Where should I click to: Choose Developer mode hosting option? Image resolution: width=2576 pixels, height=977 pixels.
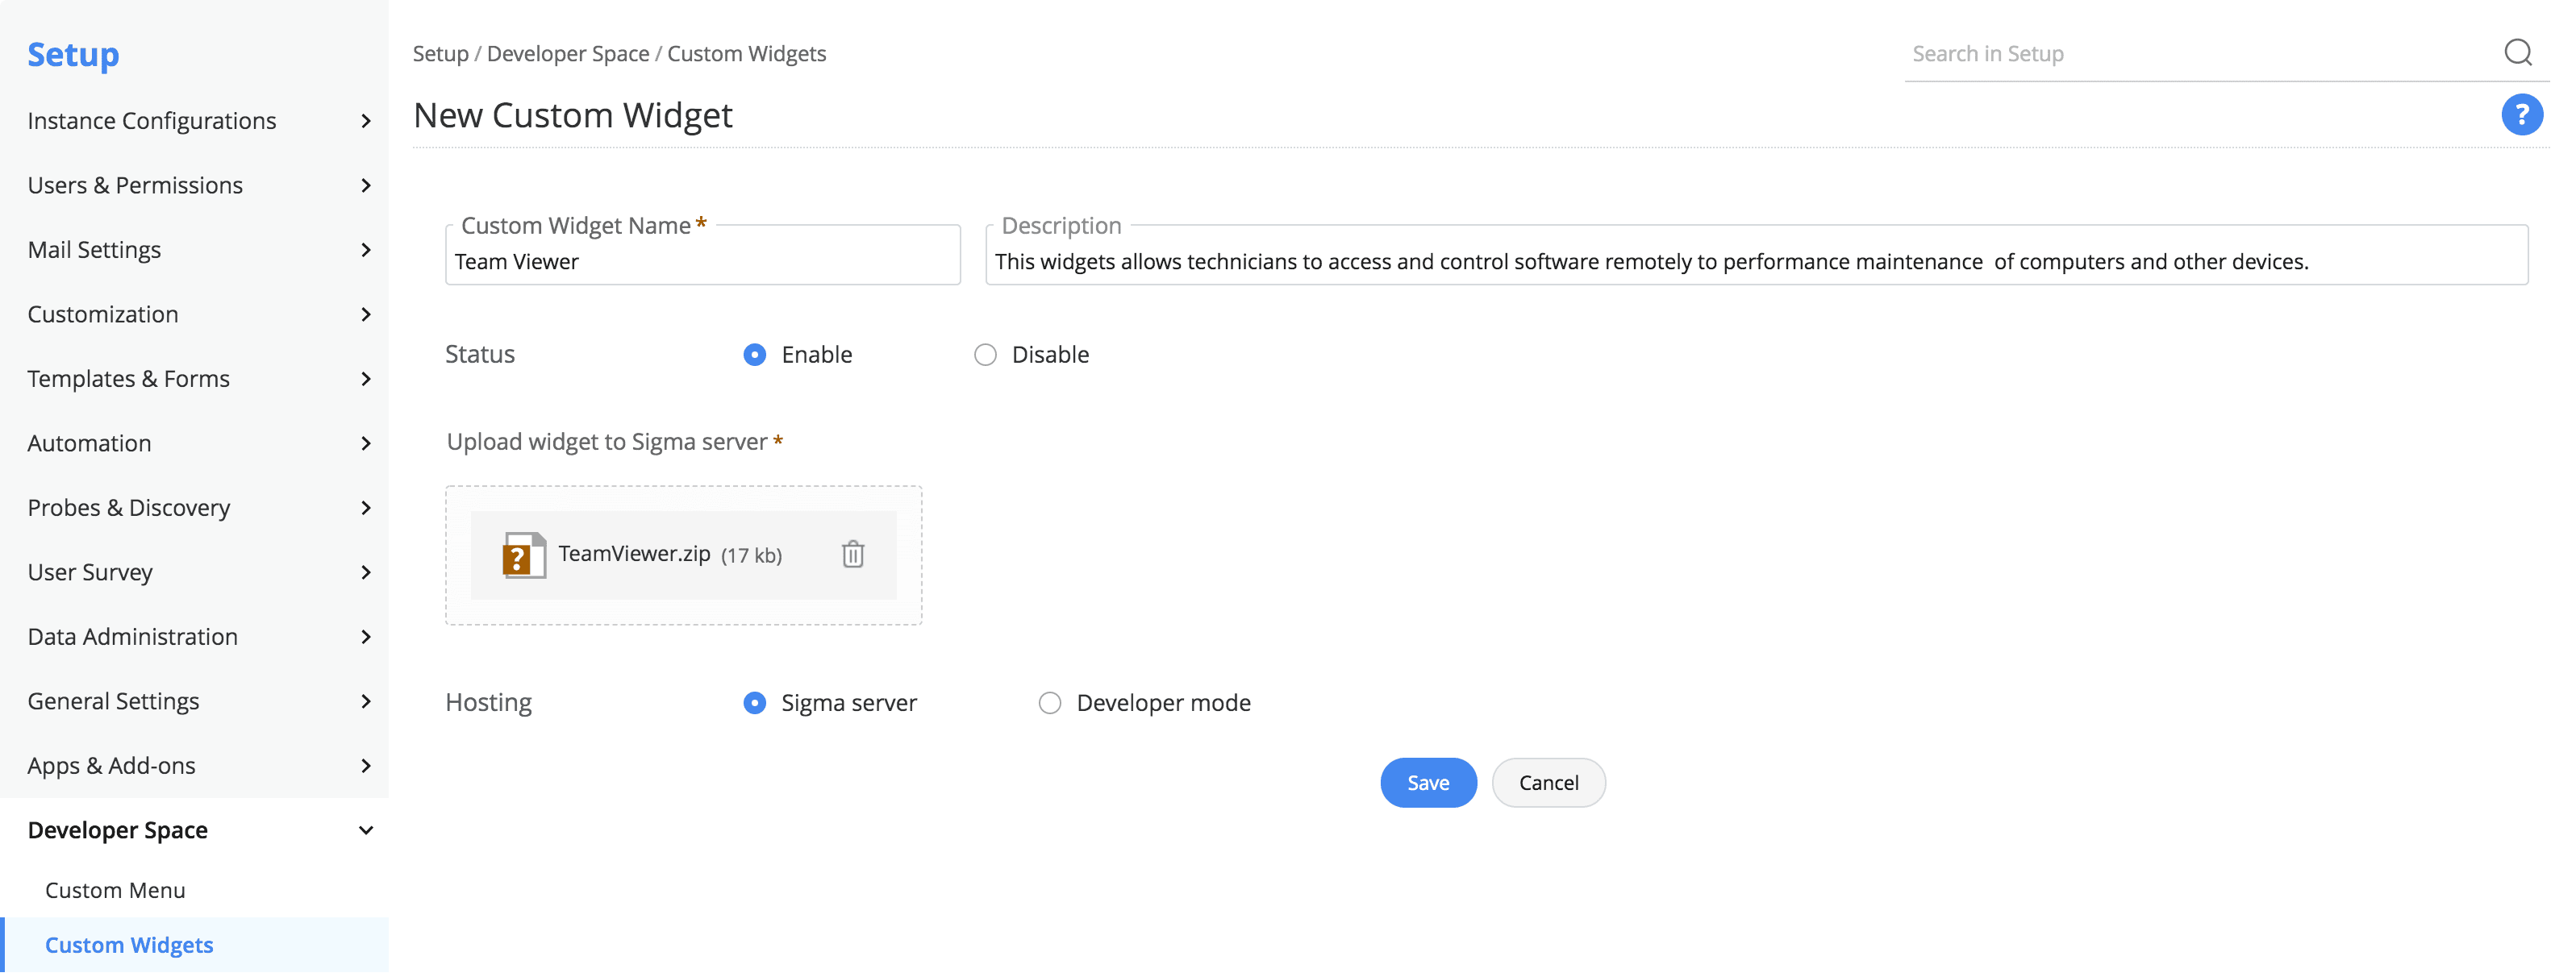[1049, 703]
